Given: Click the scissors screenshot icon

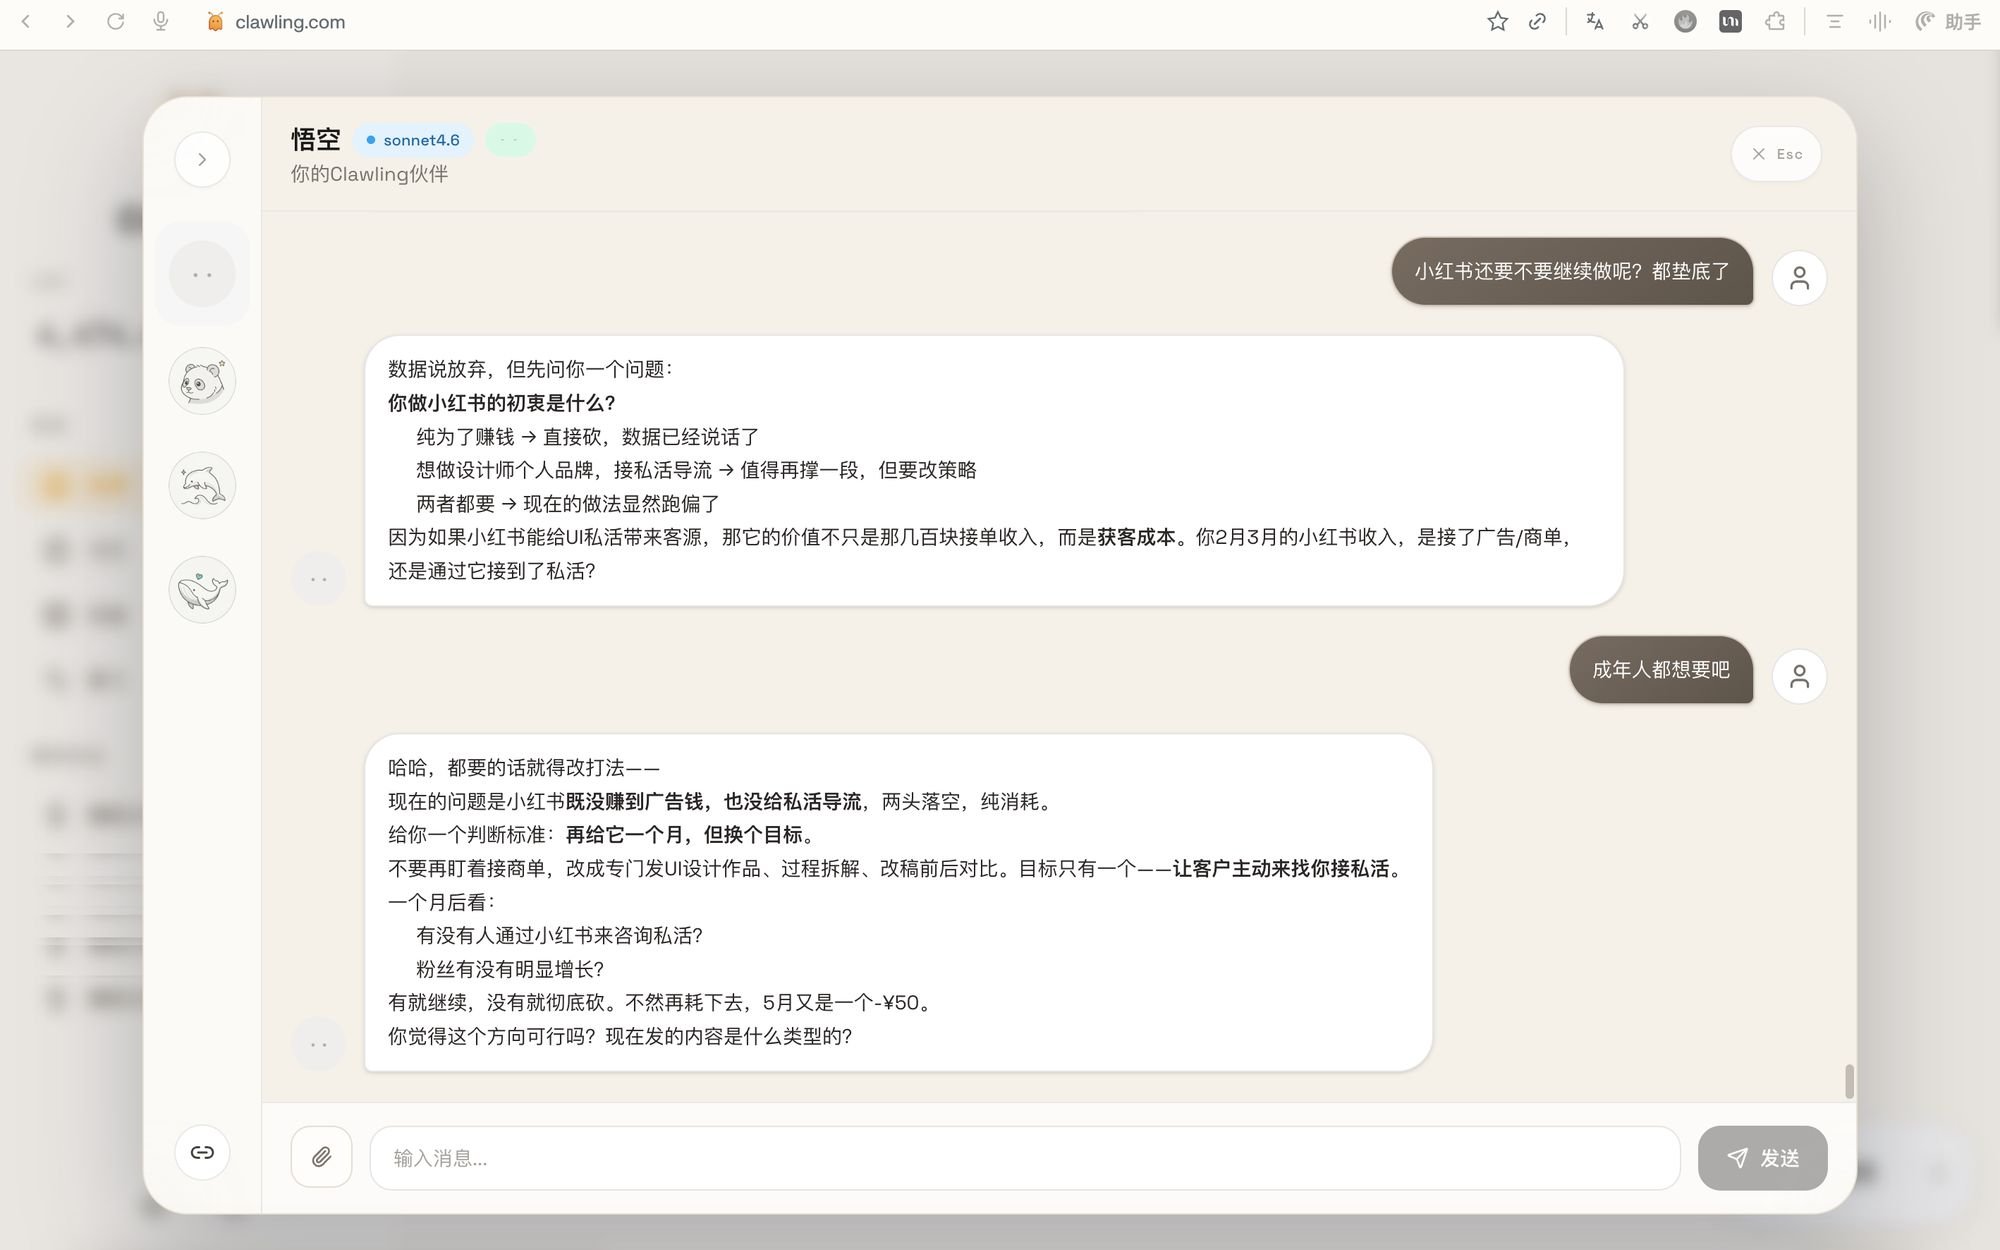Looking at the screenshot, I should [1640, 21].
